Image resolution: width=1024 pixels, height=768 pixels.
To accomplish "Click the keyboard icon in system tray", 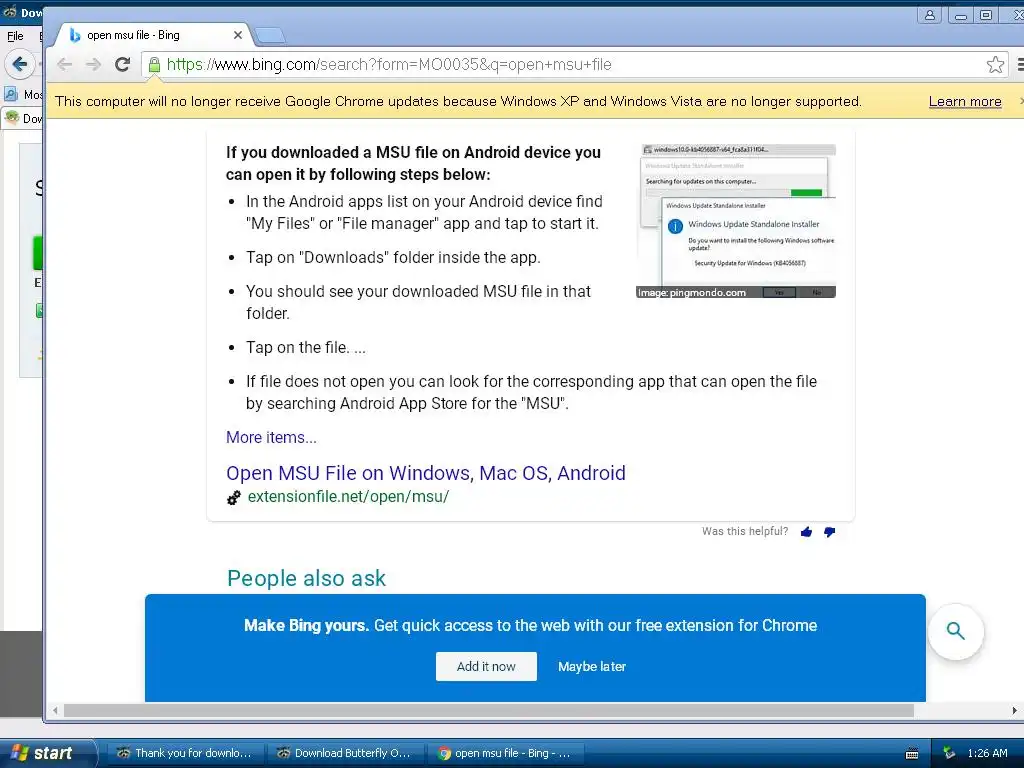I will pyautogui.click(x=912, y=754).
